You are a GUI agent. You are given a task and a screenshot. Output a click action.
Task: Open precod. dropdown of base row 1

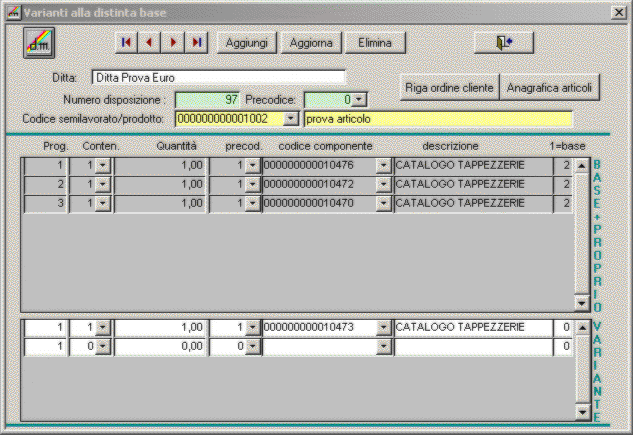pos(252,165)
